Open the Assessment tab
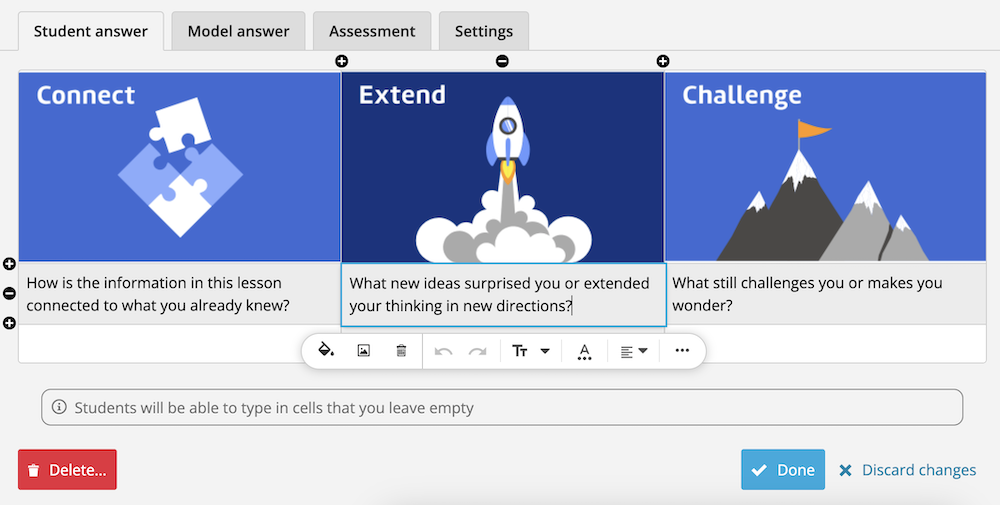The image size is (1000, 505). coord(372,31)
